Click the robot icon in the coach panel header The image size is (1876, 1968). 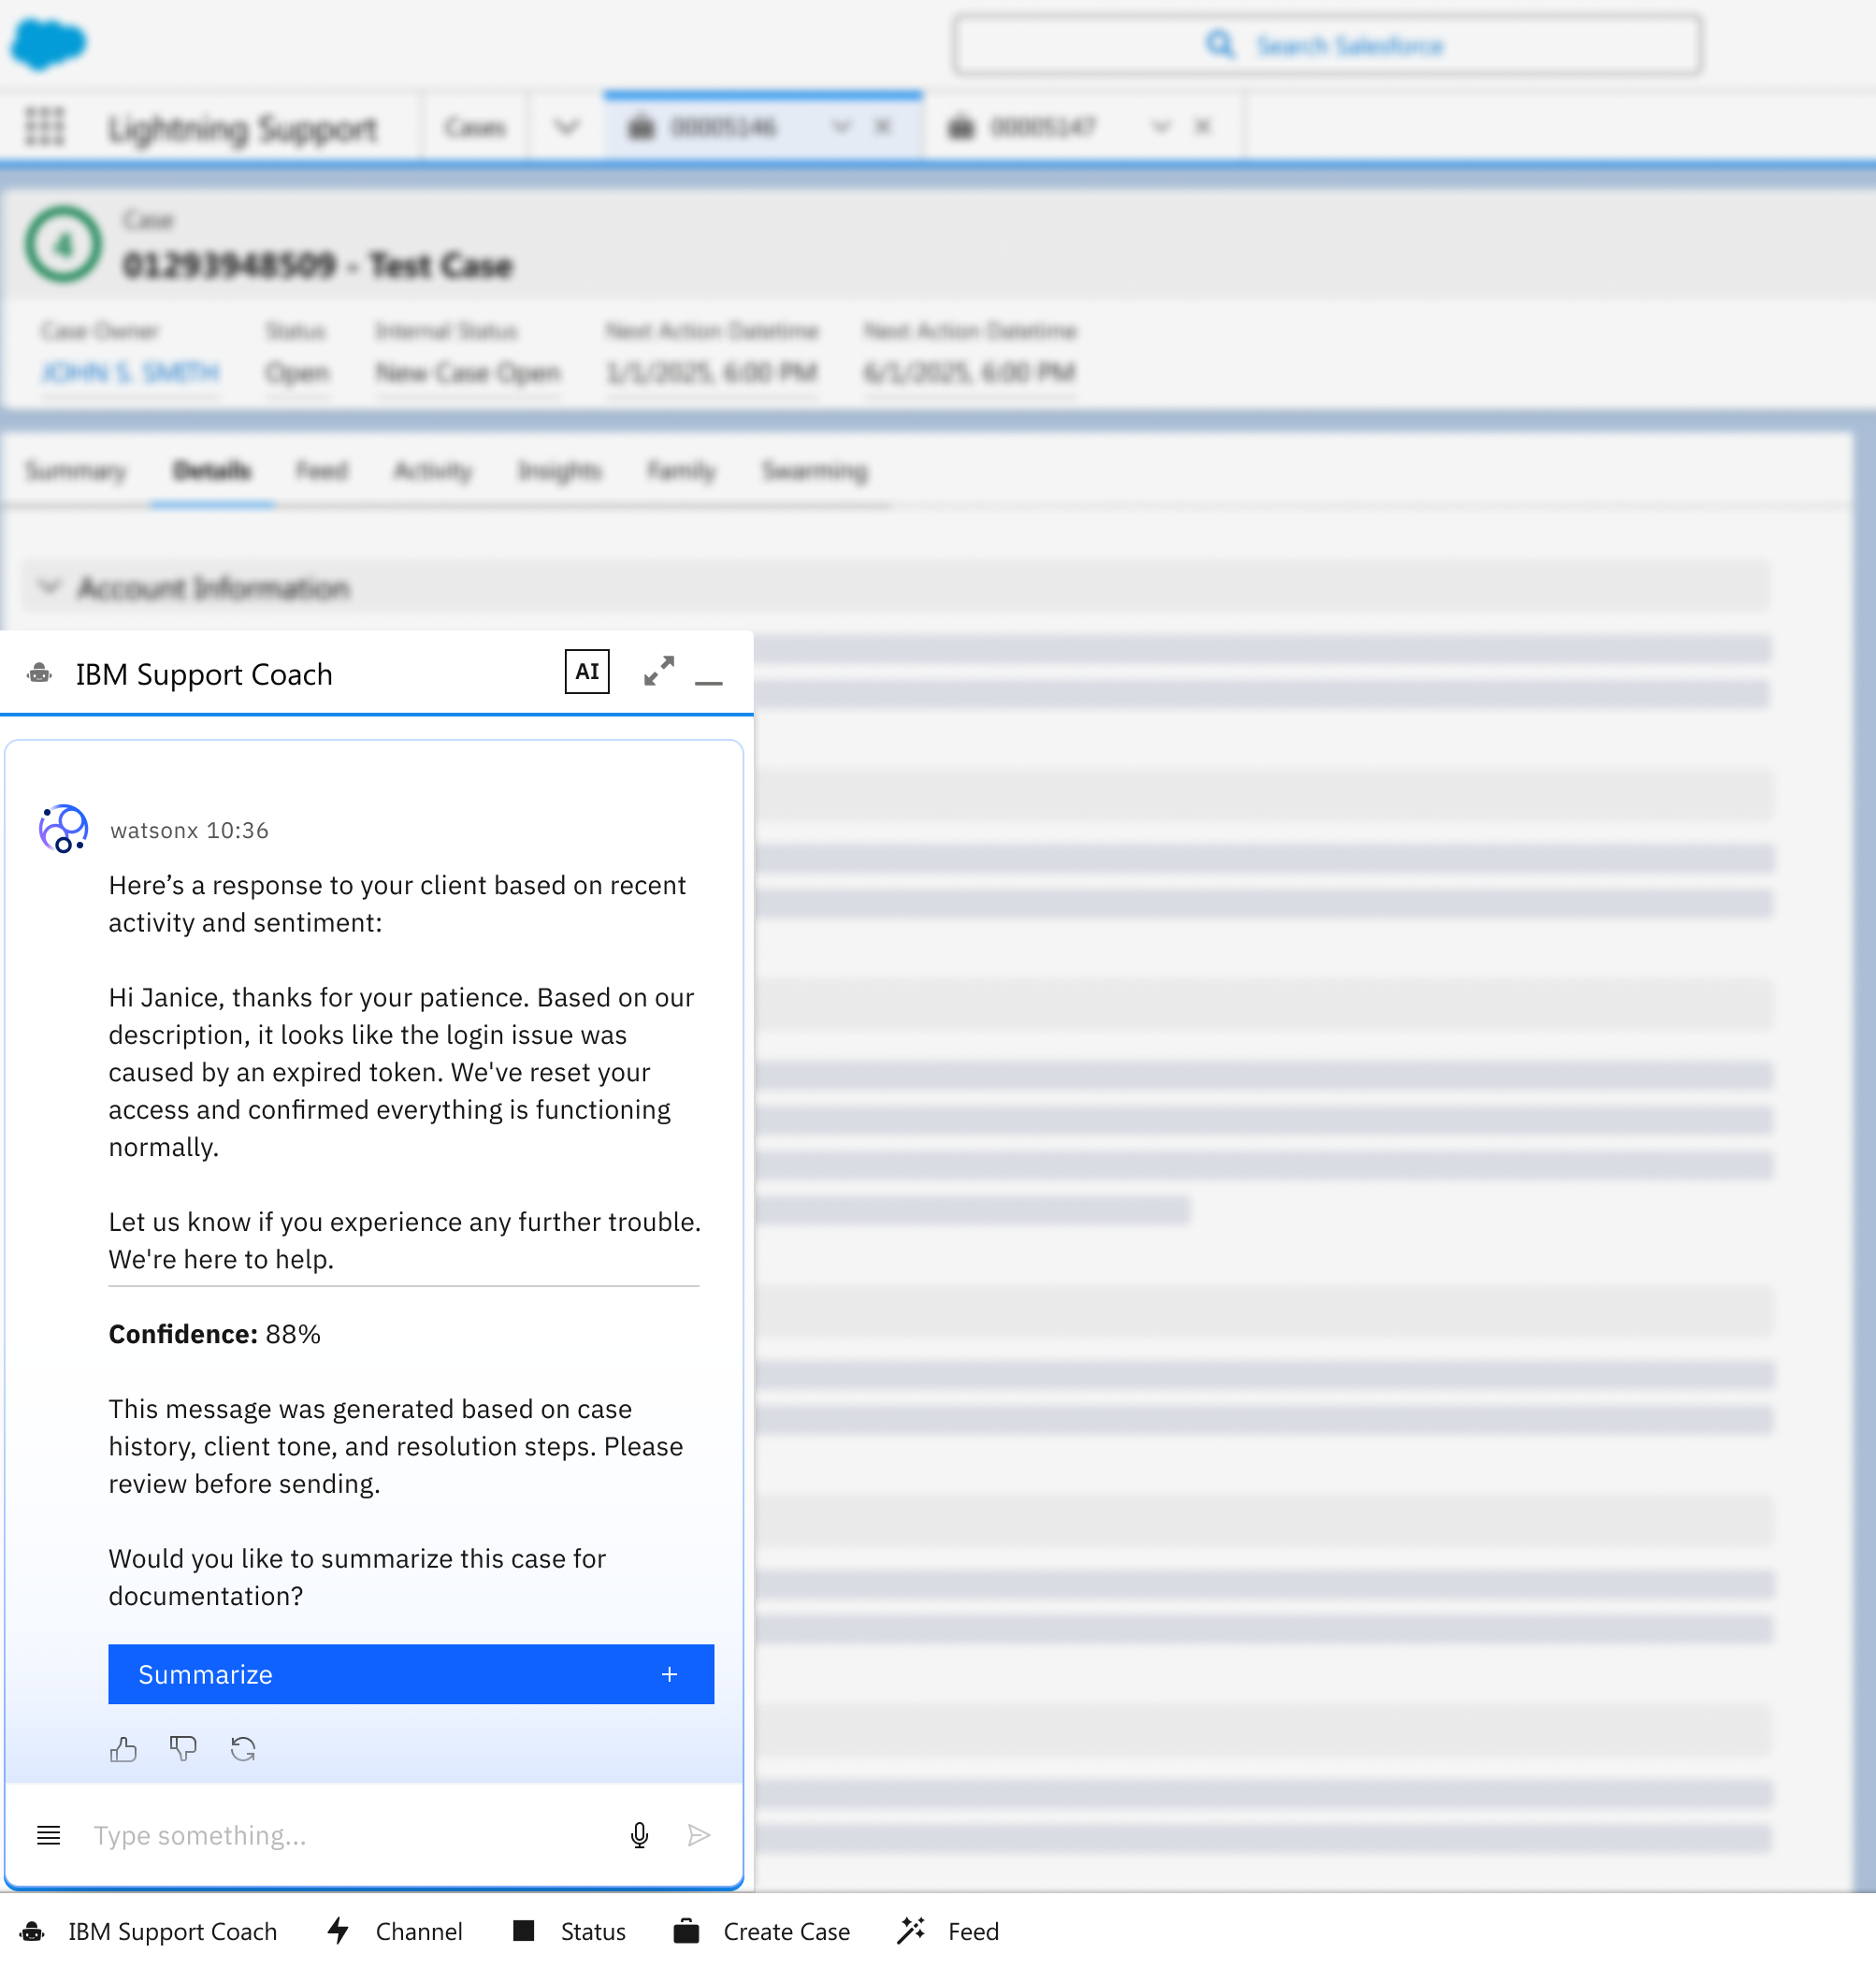coord(40,673)
